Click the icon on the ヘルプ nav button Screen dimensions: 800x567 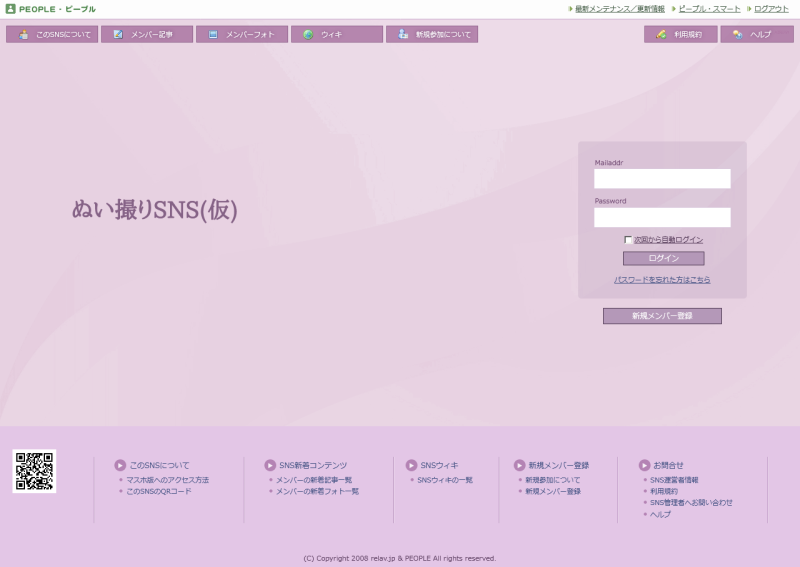[737, 34]
